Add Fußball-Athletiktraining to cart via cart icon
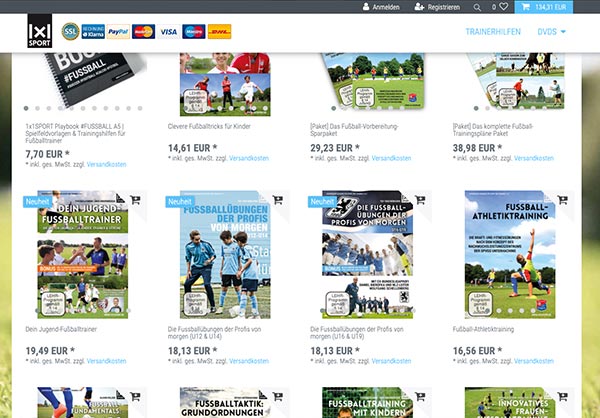600x418 pixels. tap(562, 201)
